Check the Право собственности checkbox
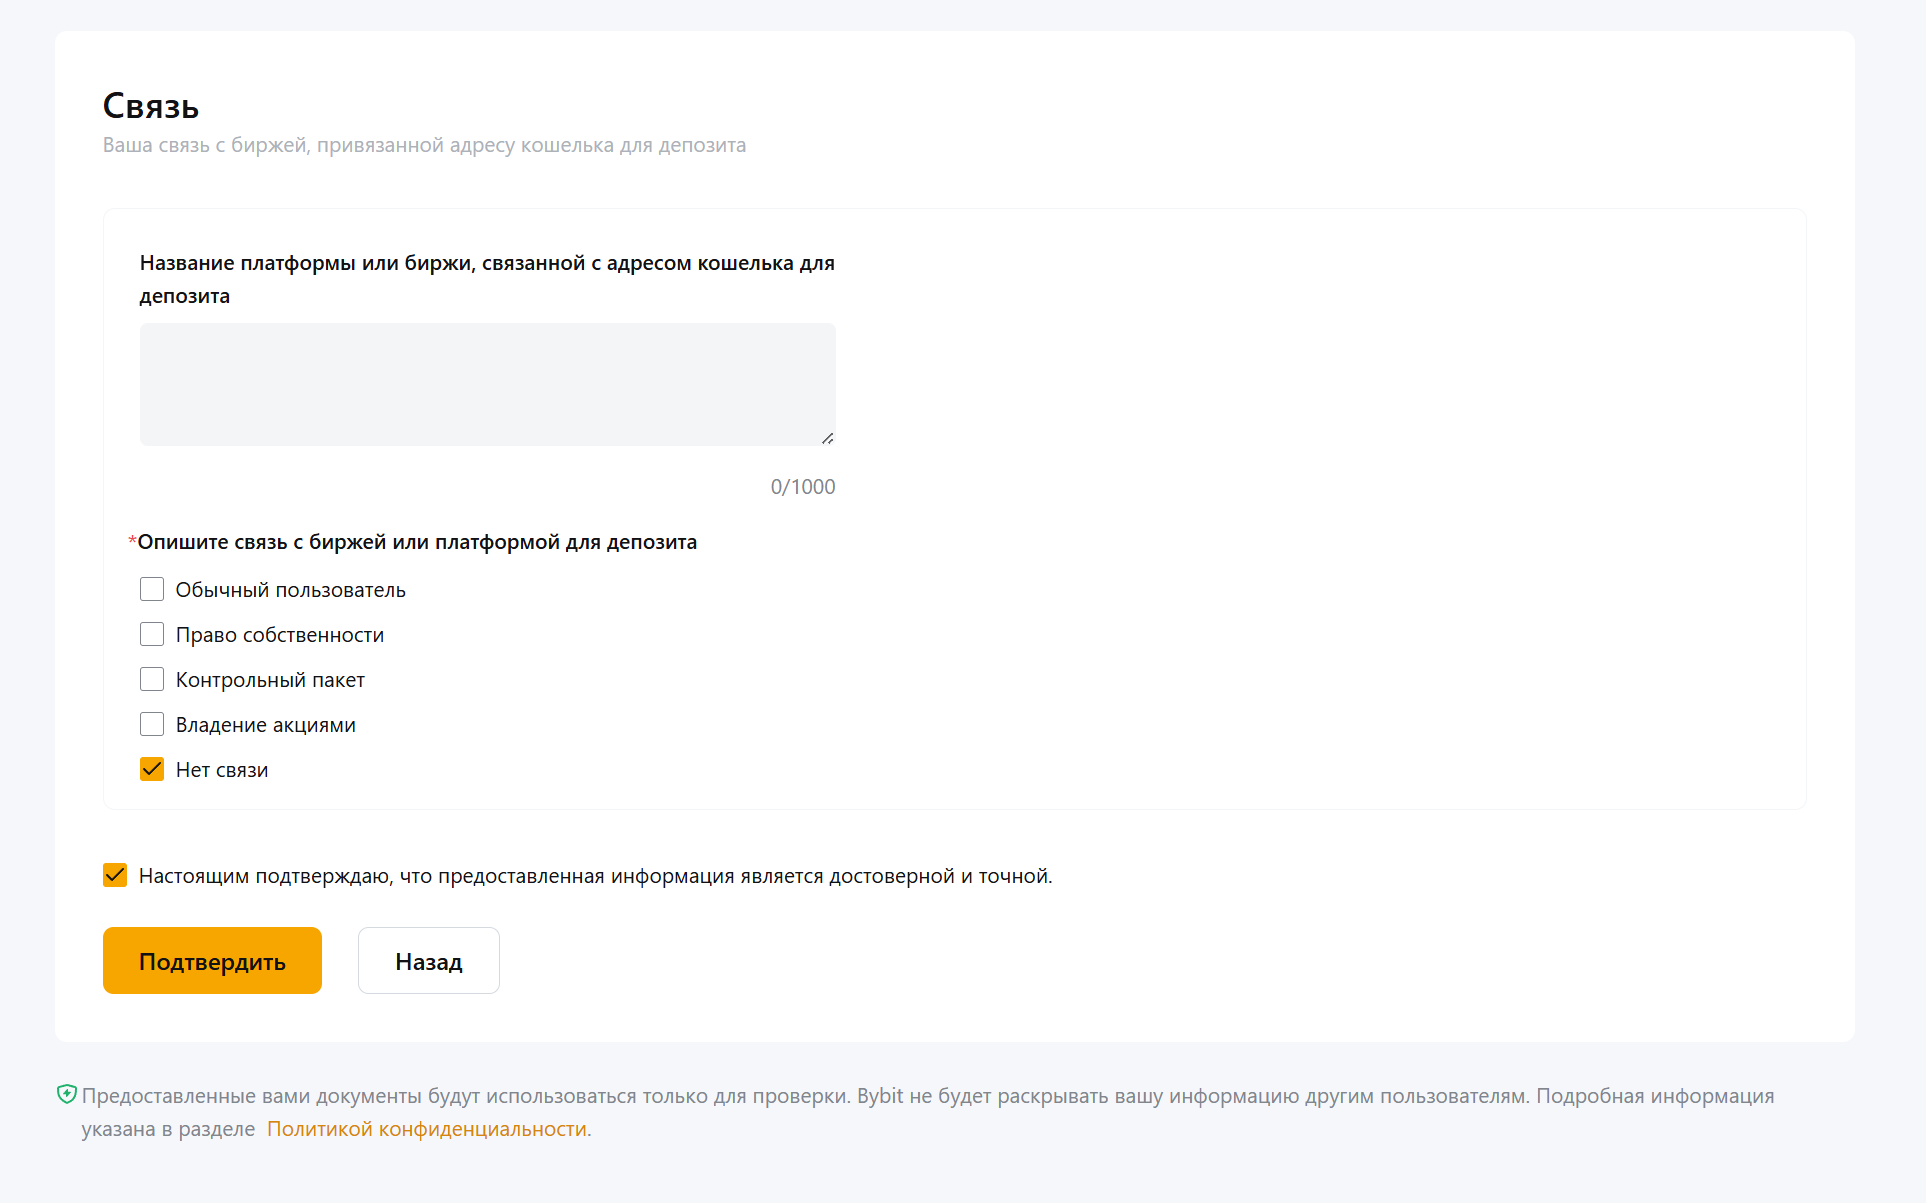Image resolution: width=1926 pixels, height=1203 pixels. (x=152, y=634)
